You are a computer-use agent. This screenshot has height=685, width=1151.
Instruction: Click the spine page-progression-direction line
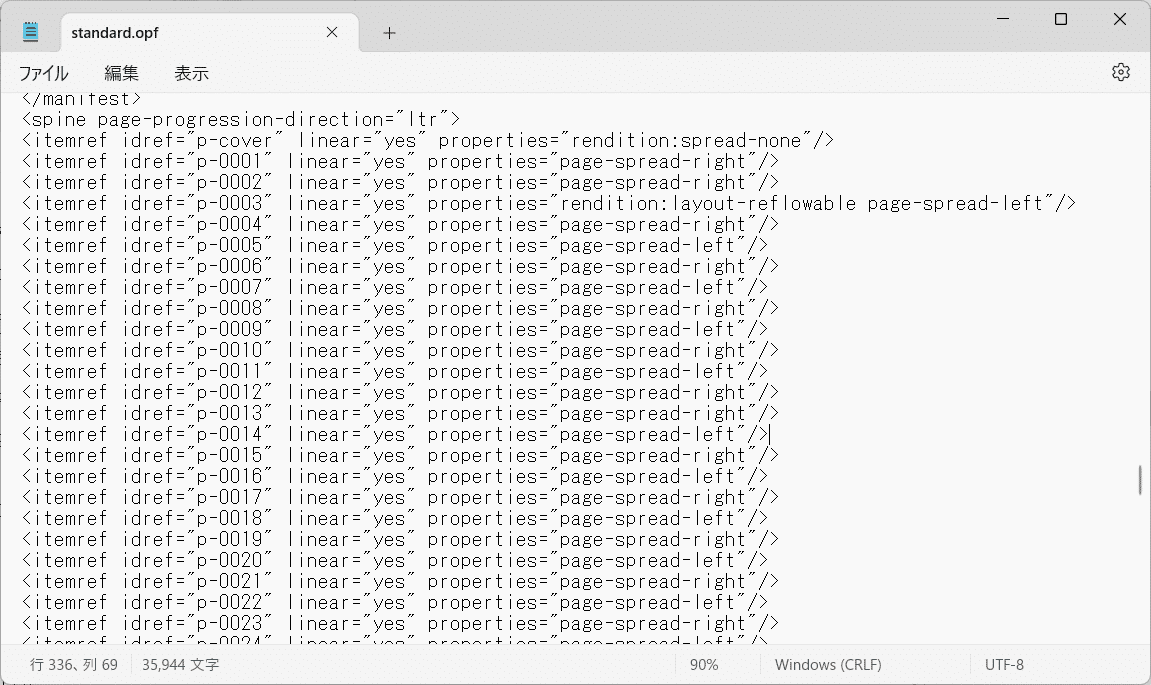(x=241, y=119)
